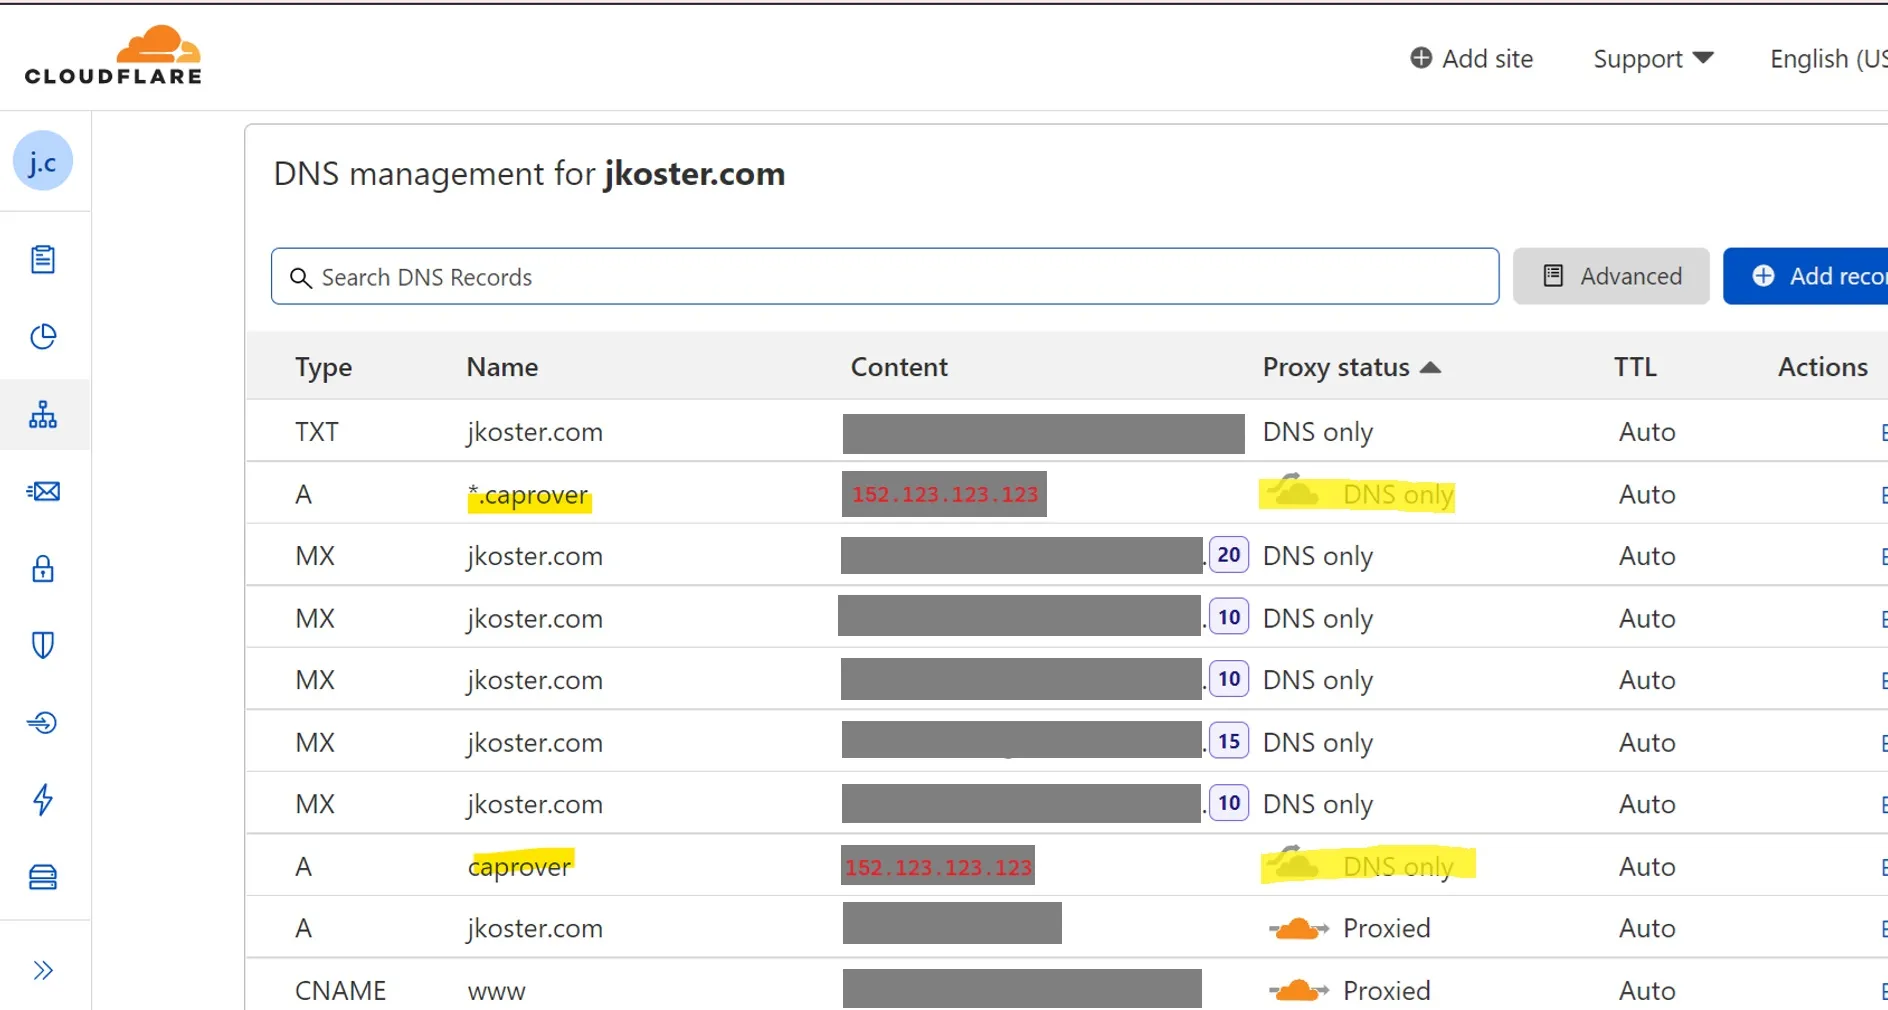
Task: Toggle Proxy status sort arrow
Action: tap(1431, 367)
